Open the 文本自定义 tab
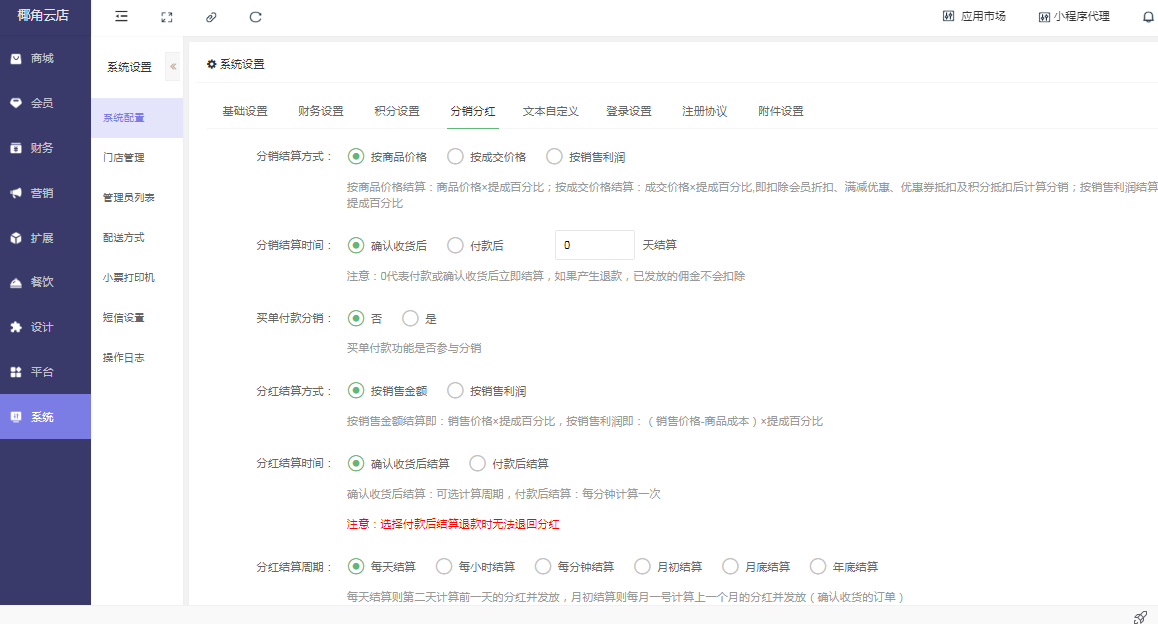Image resolution: width=1158 pixels, height=624 pixels. coord(550,112)
